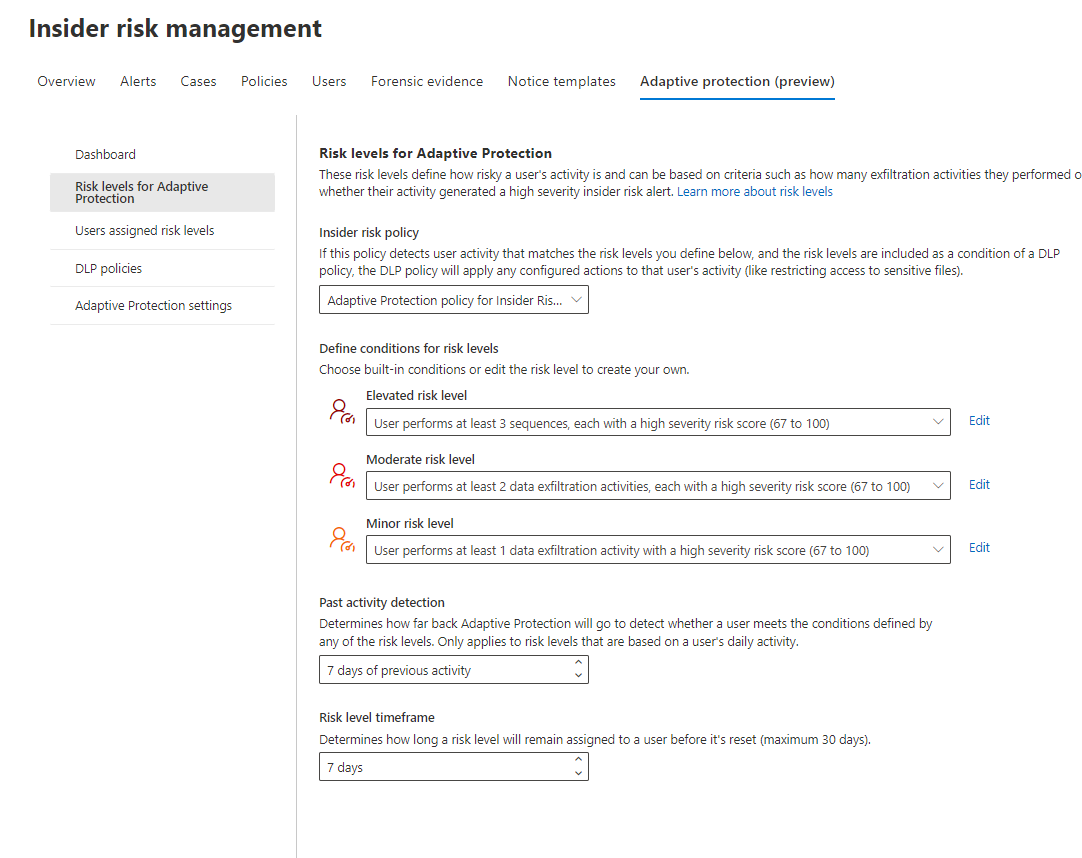Expand the Minor risk level condition dropdown

click(x=658, y=550)
